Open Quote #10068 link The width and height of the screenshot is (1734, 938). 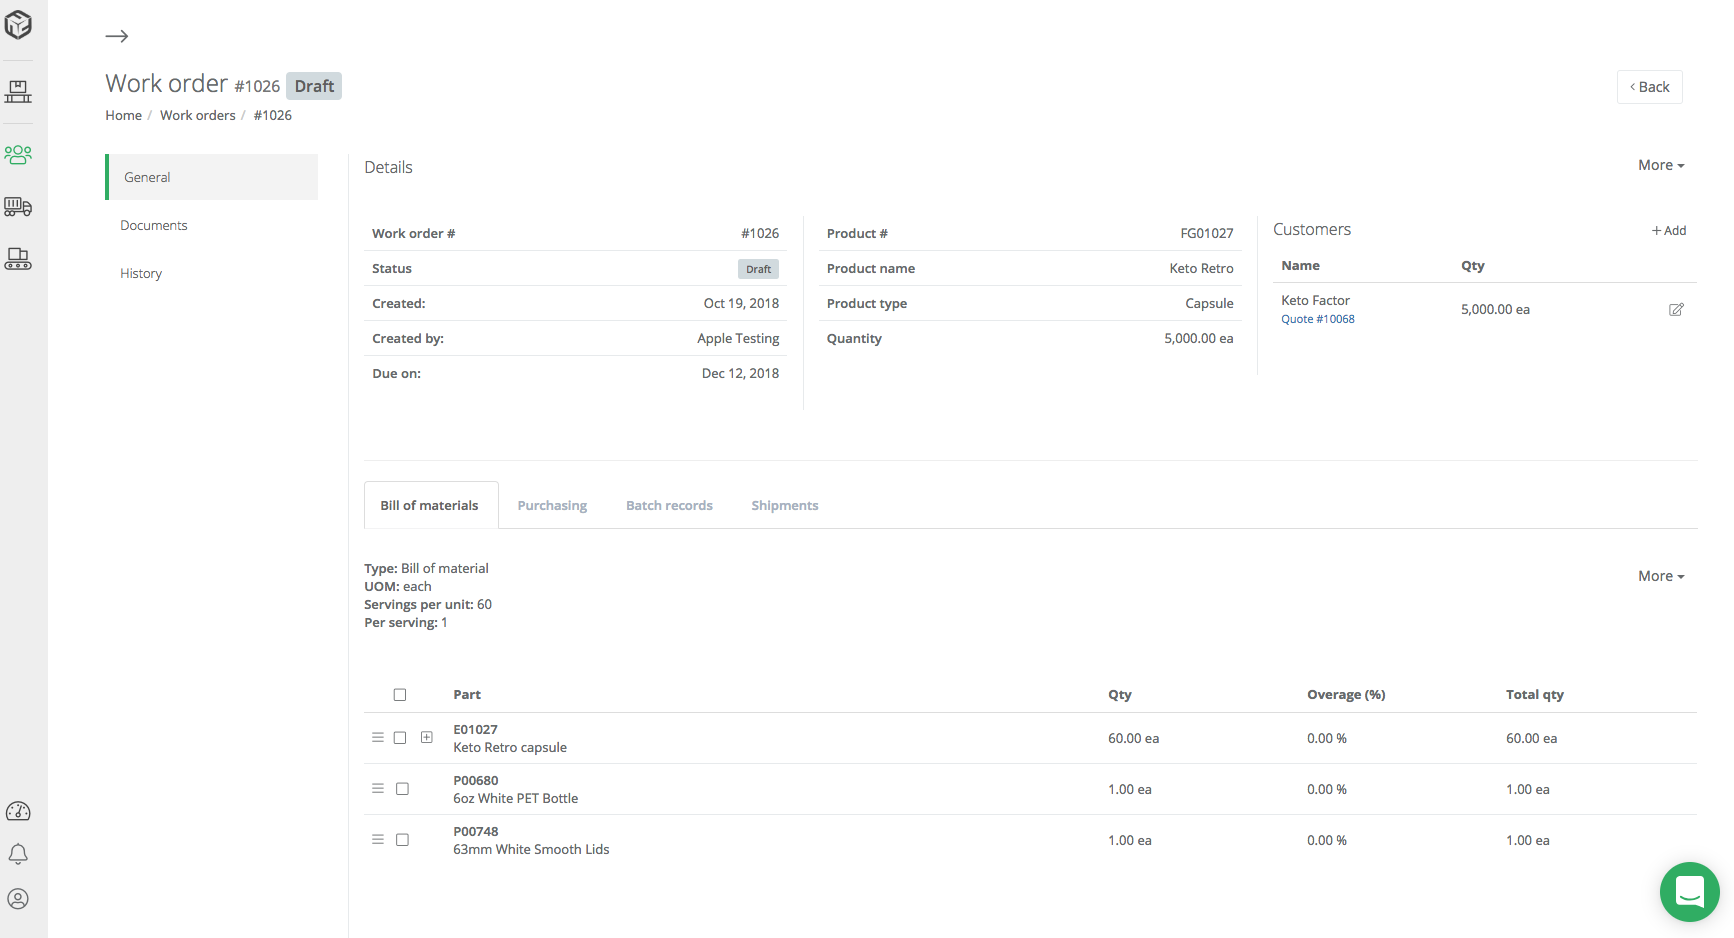[1318, 318]
